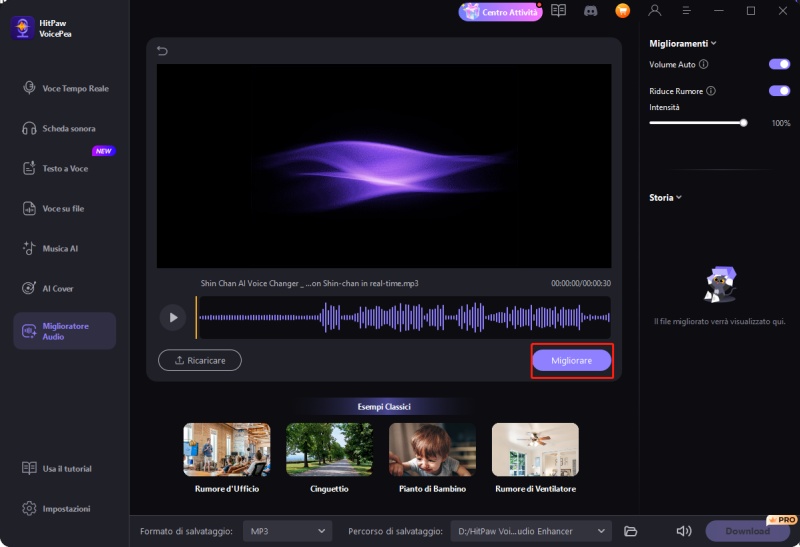The height and width of the screenshot is (547, 800).
Task: Toggle the Volume Auto switch
Action: (779, 64)
